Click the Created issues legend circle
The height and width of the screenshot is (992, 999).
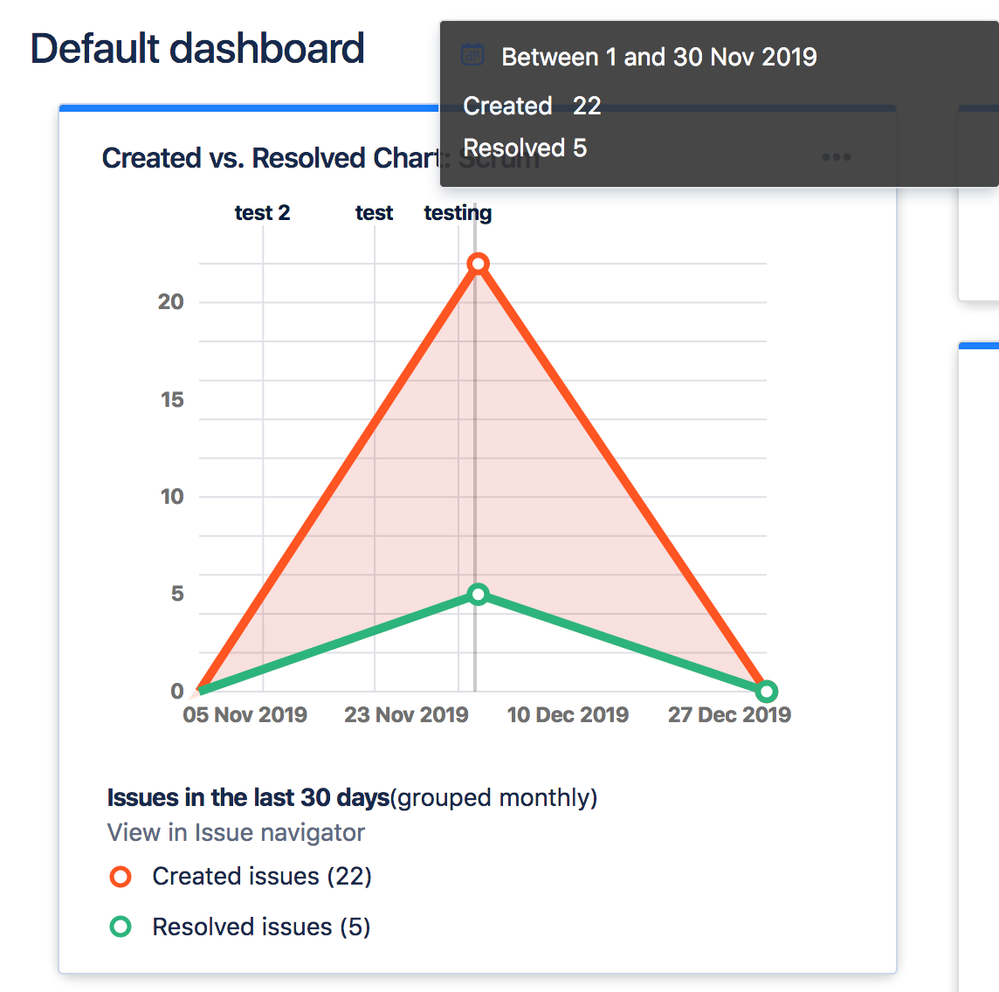123,876
